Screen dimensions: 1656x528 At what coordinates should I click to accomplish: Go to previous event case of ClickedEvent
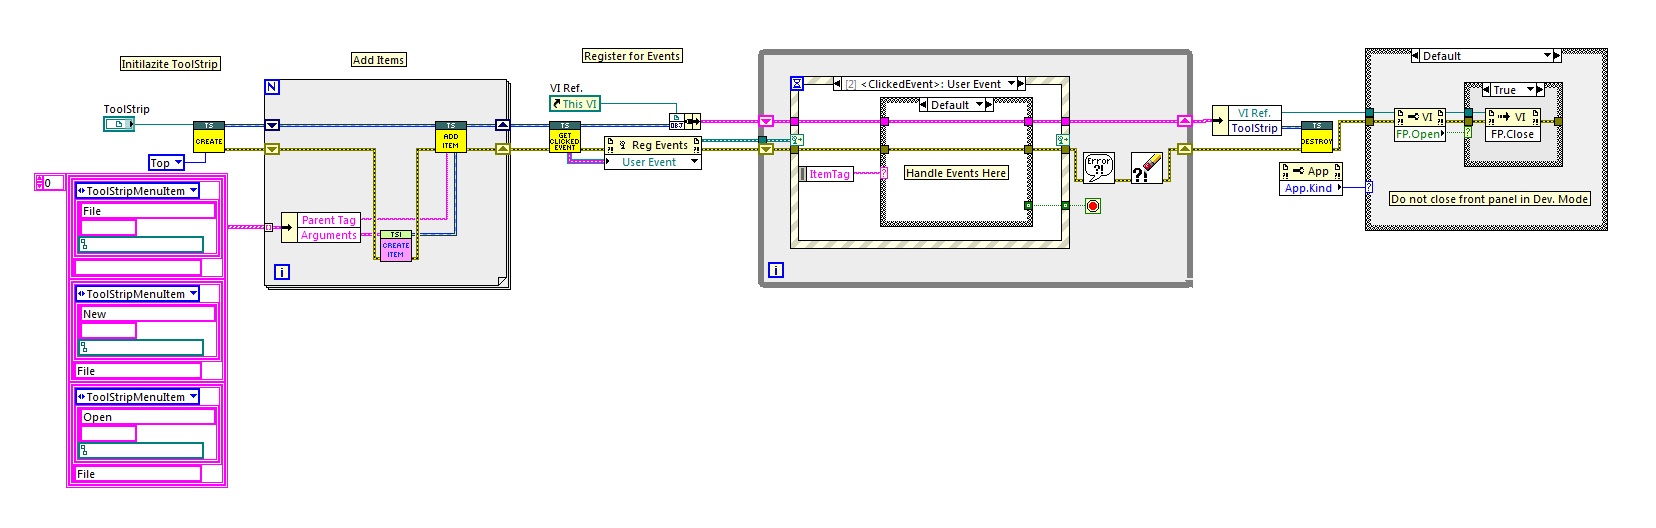[838, 84]
